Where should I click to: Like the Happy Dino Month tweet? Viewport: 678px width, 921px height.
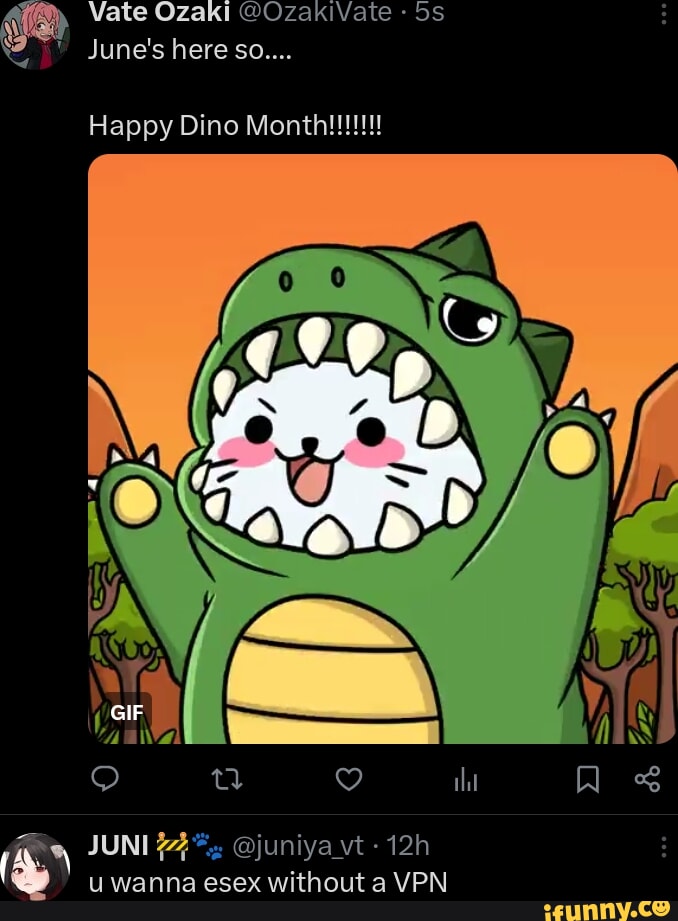coord(348,779)
